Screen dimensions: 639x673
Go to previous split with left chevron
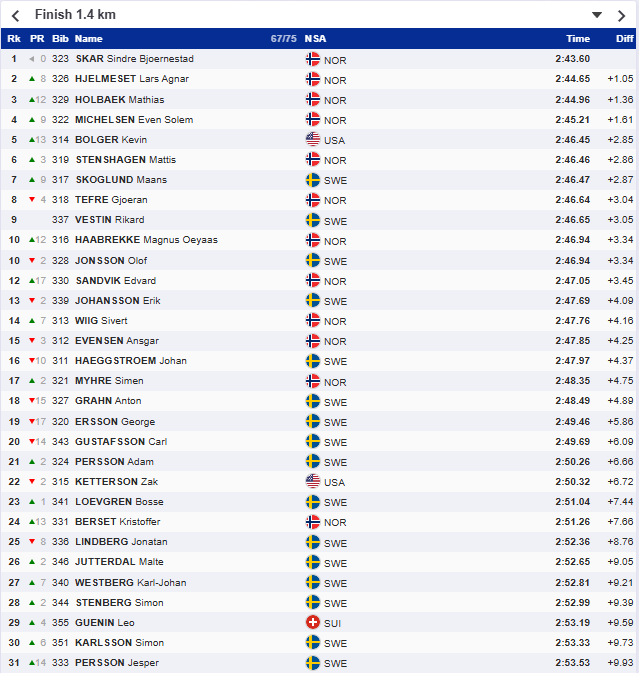[15, 16]
